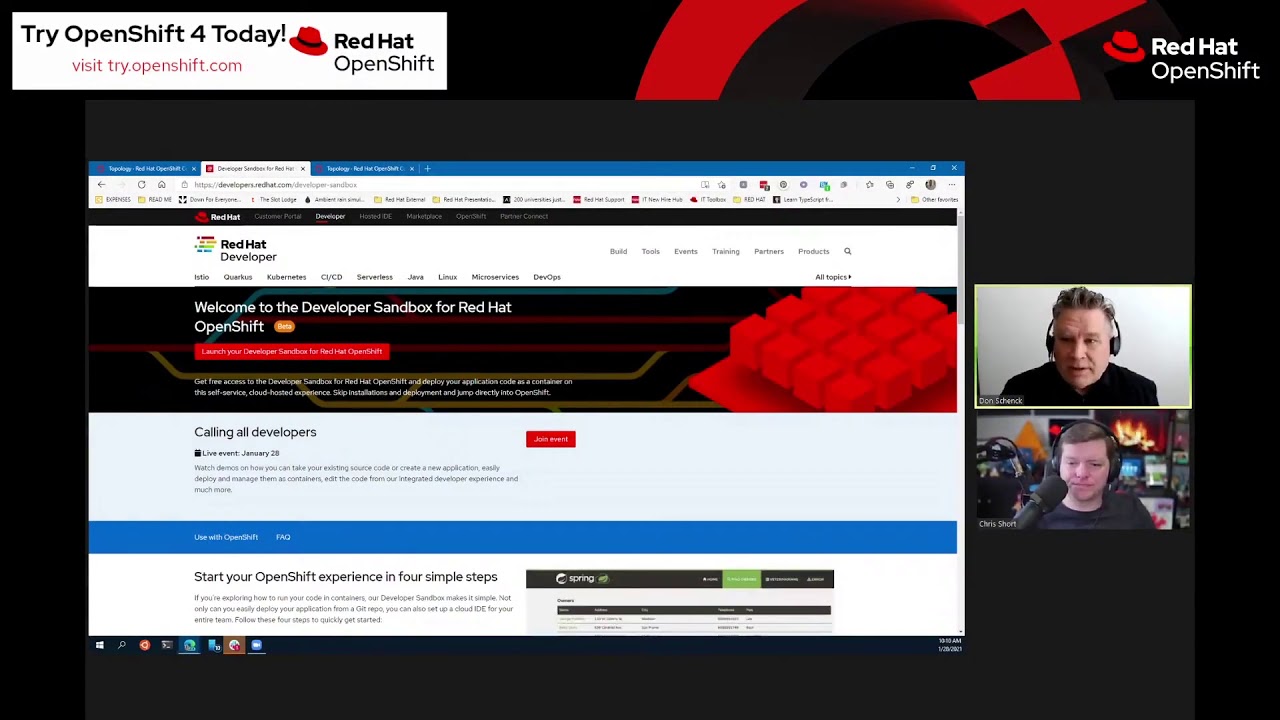
Task: Reload the page with the refresh icon
Action: [x=141, y=185]
